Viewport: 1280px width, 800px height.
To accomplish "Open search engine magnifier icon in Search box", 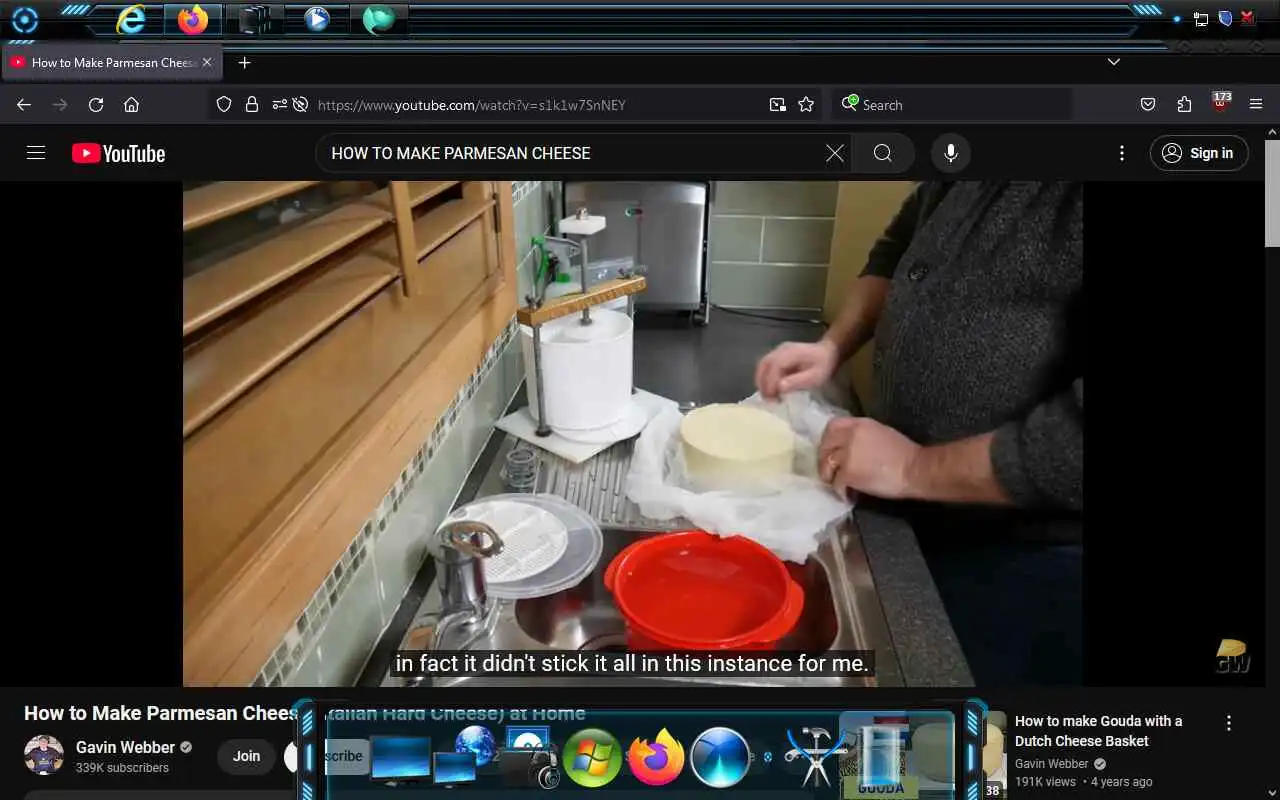I will [x=850, y=103].
